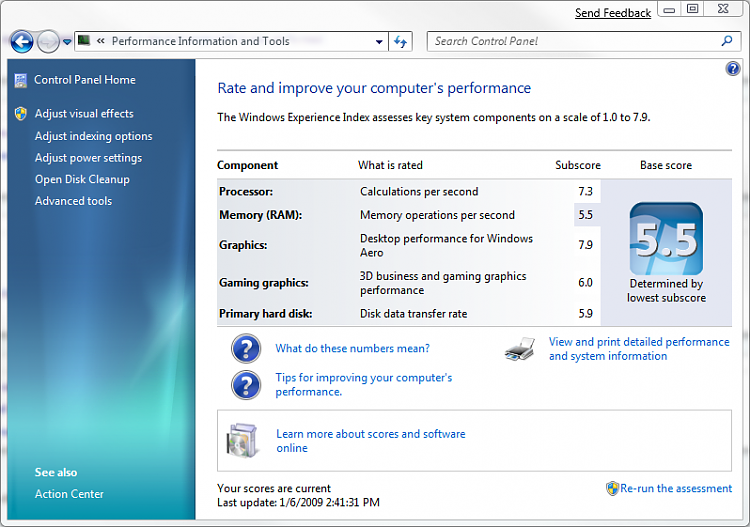750x527 pixels.
Task: Click the software box icon
Action: 242,440
